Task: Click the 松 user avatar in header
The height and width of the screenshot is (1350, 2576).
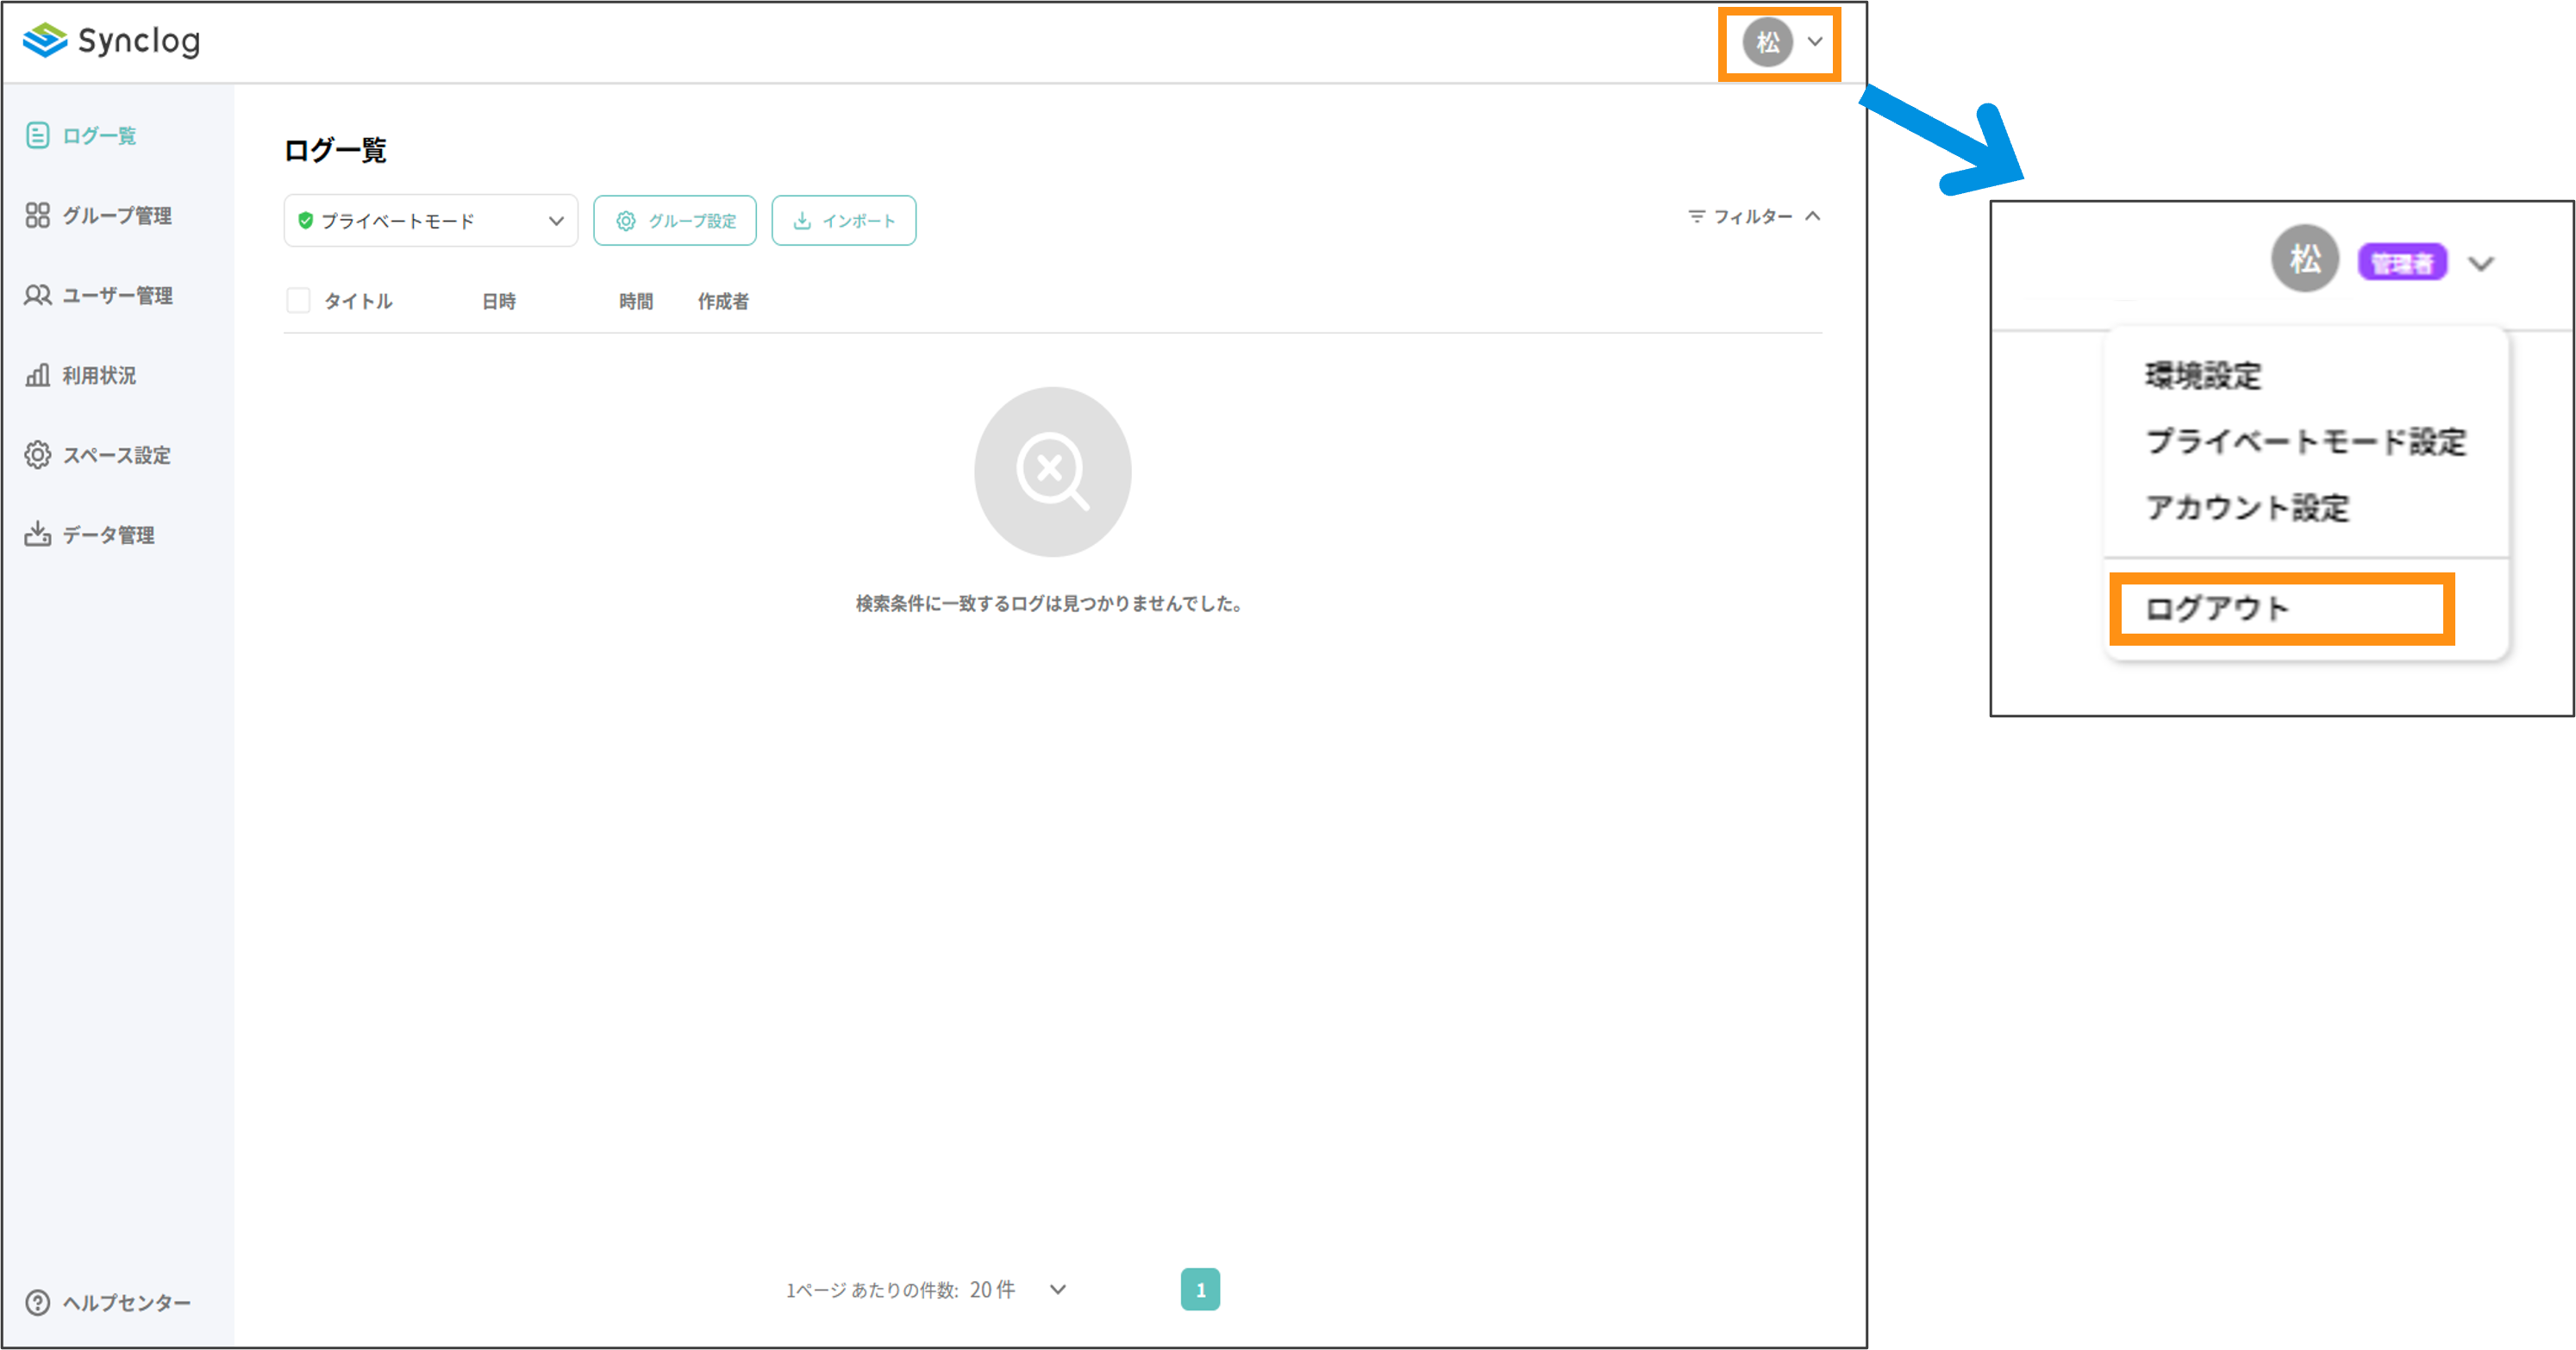Action: [1767, 42]
